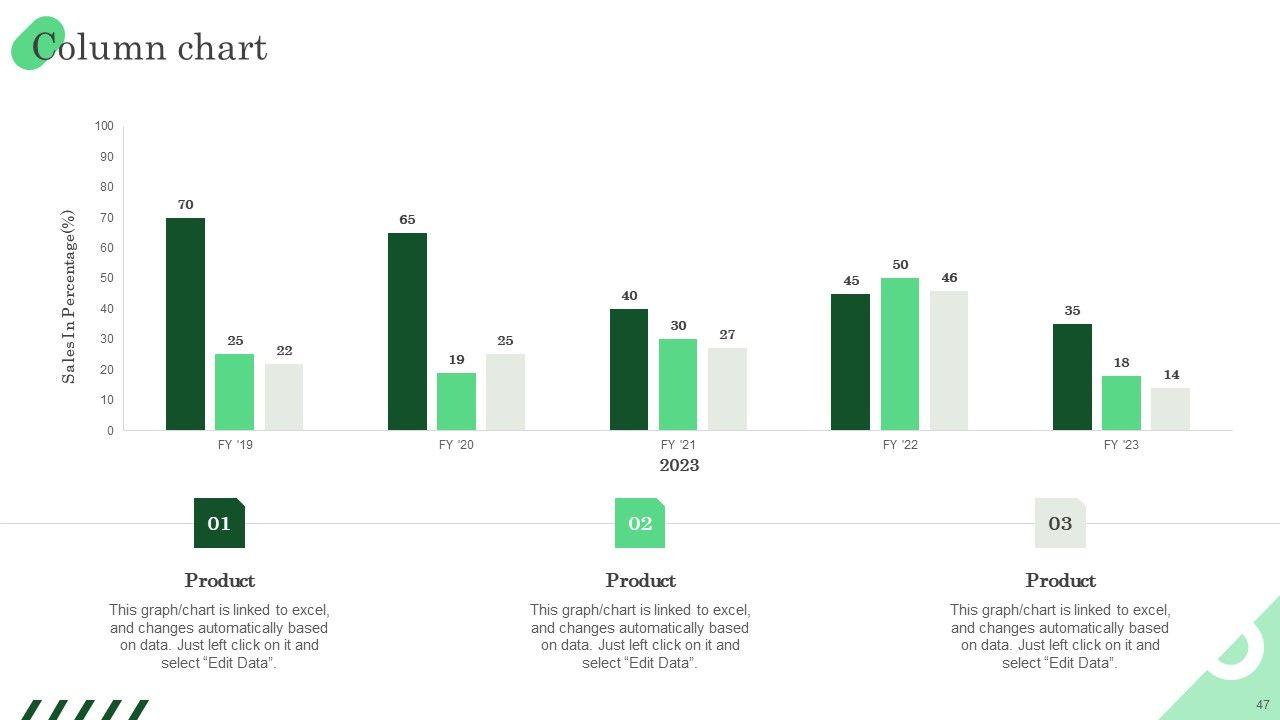Click the white ring in the green corner
1280x720 pixels.
1240,645
